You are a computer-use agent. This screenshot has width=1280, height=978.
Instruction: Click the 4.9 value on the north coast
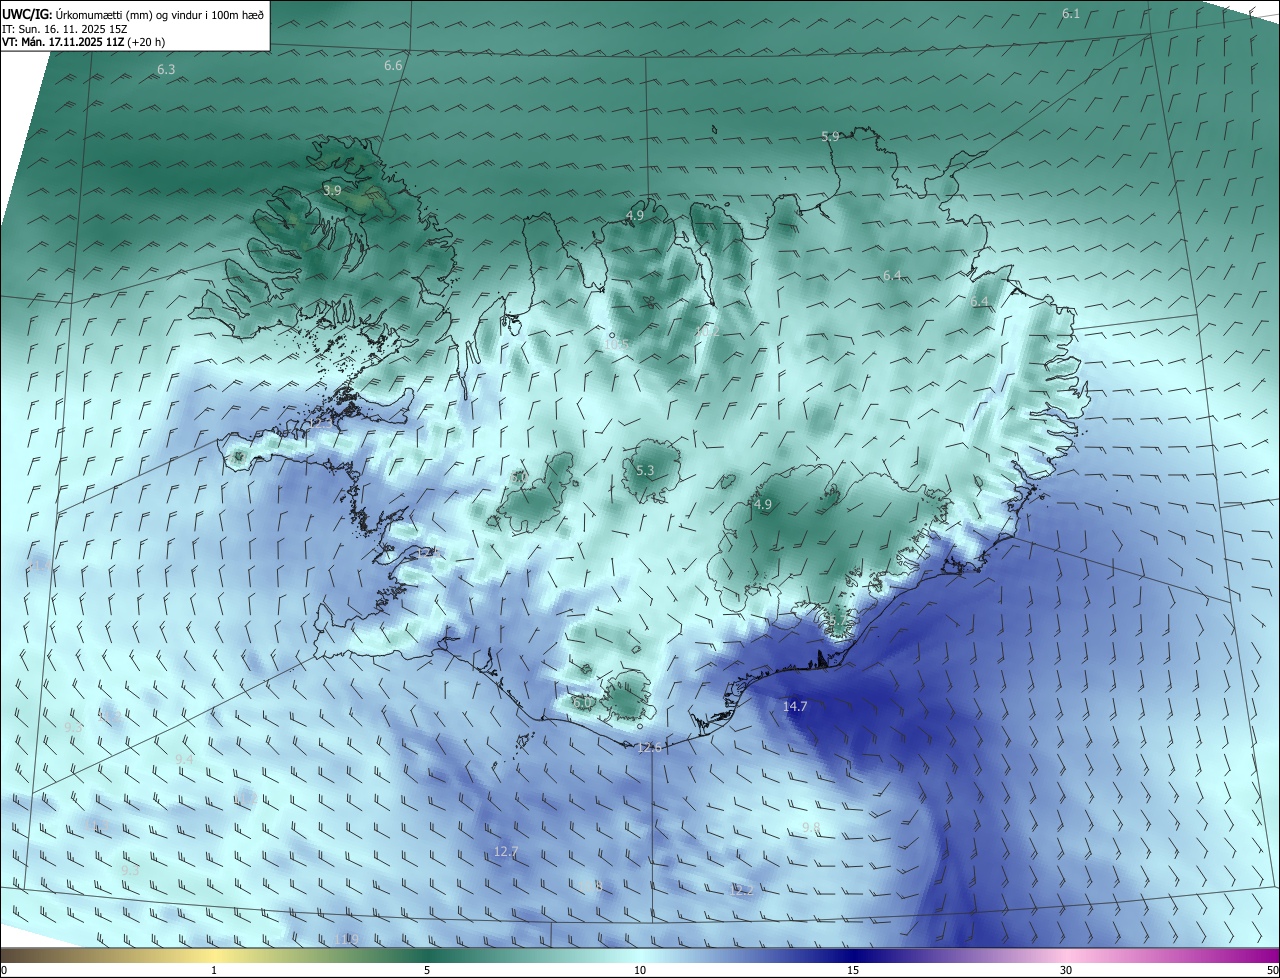[635, 216]
